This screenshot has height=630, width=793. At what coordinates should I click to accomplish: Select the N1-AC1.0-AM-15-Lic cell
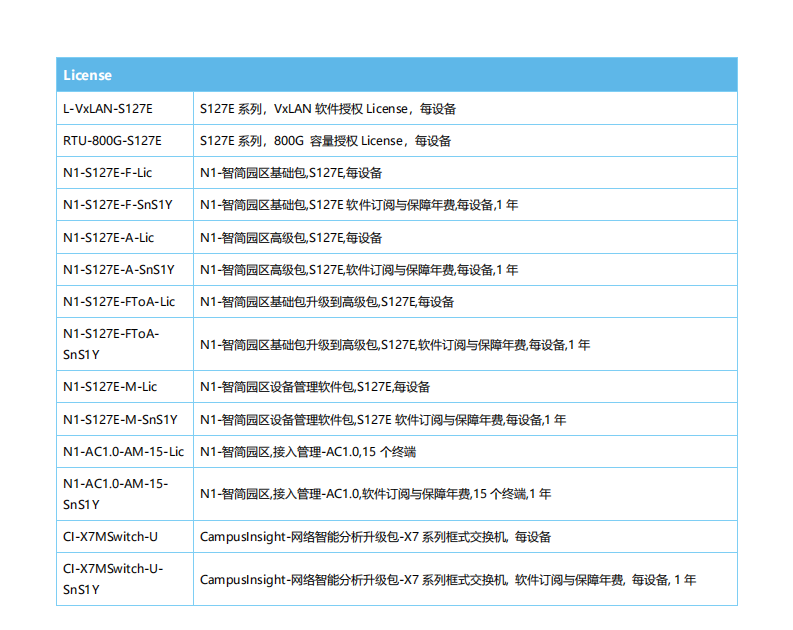(123, 452)
